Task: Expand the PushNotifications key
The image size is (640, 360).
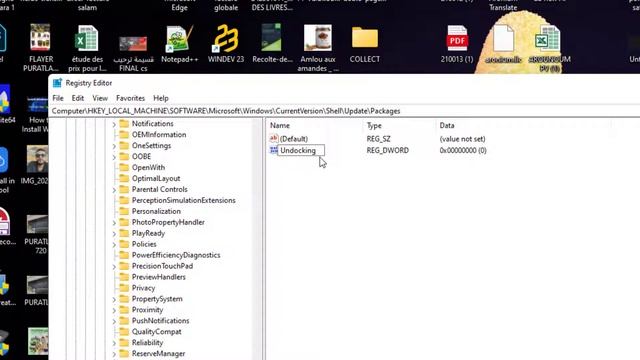Action: [114, 321]
